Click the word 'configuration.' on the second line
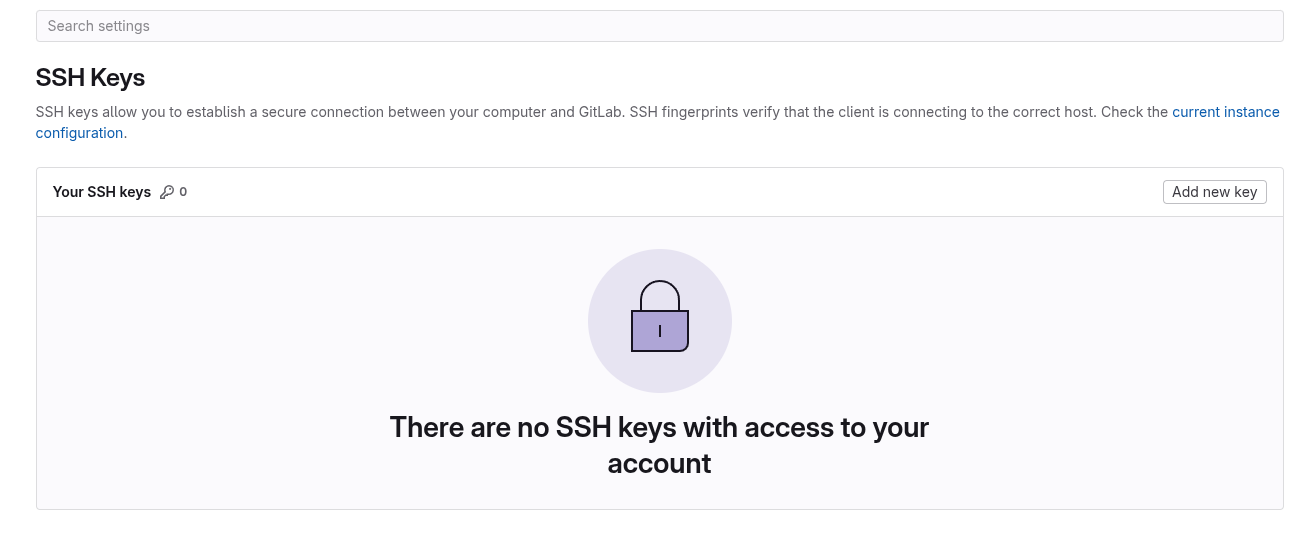 pos(81,133)
